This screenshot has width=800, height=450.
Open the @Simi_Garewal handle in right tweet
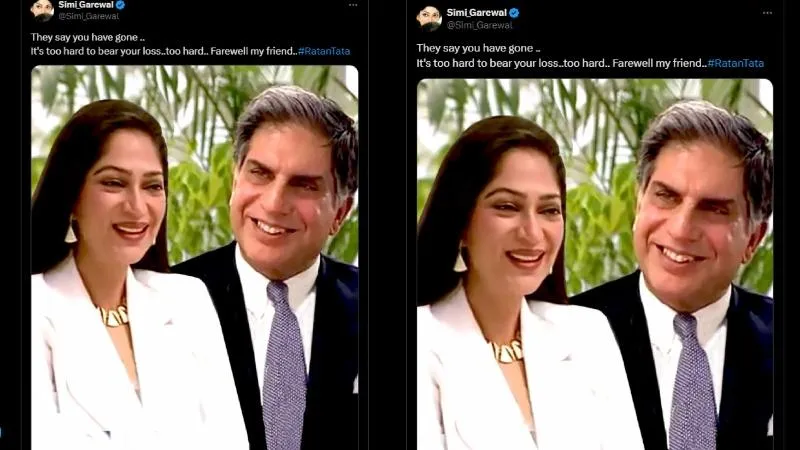[480, 25]
